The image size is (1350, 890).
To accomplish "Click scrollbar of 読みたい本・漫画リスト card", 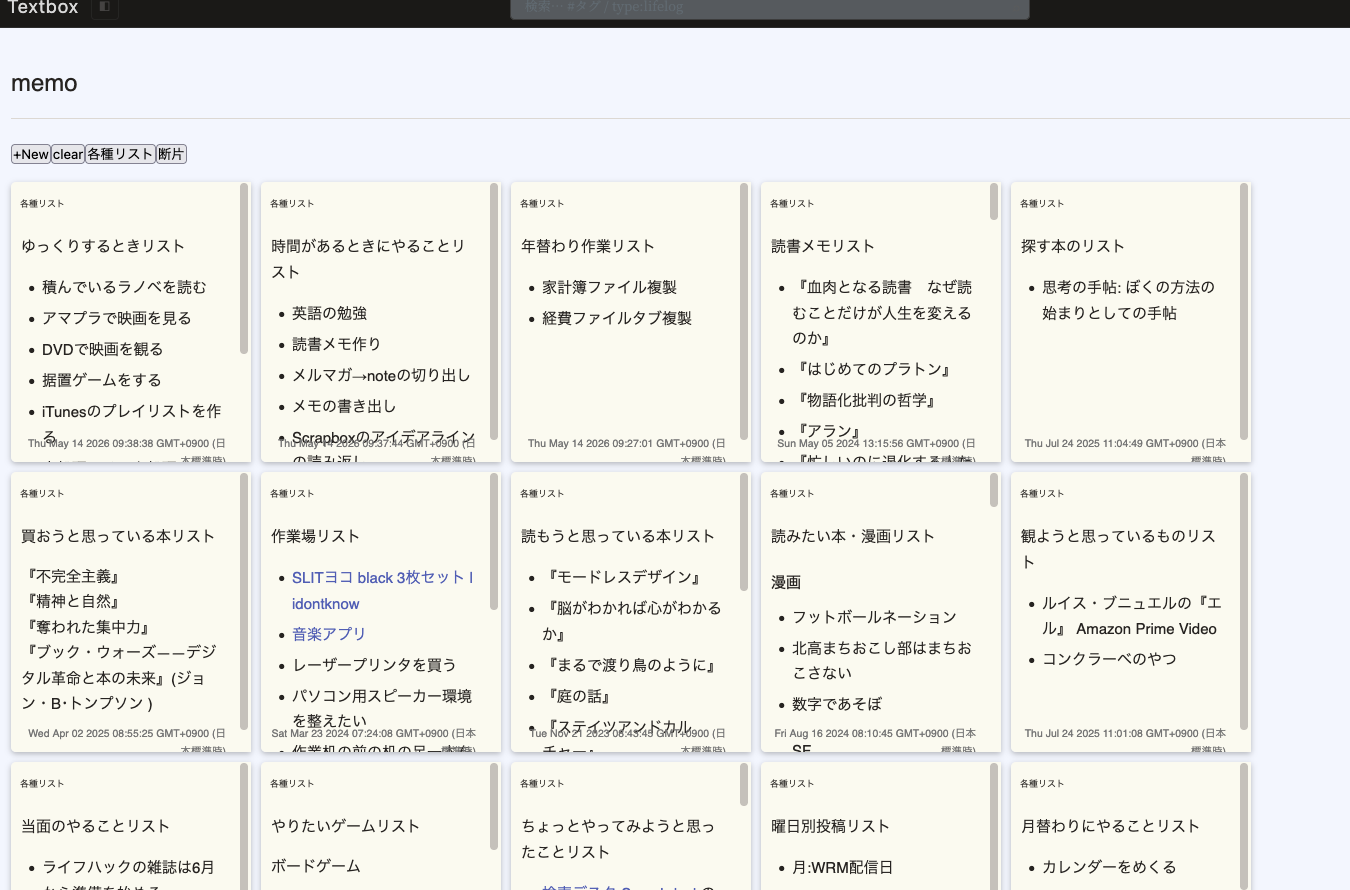I will (994, 490).
